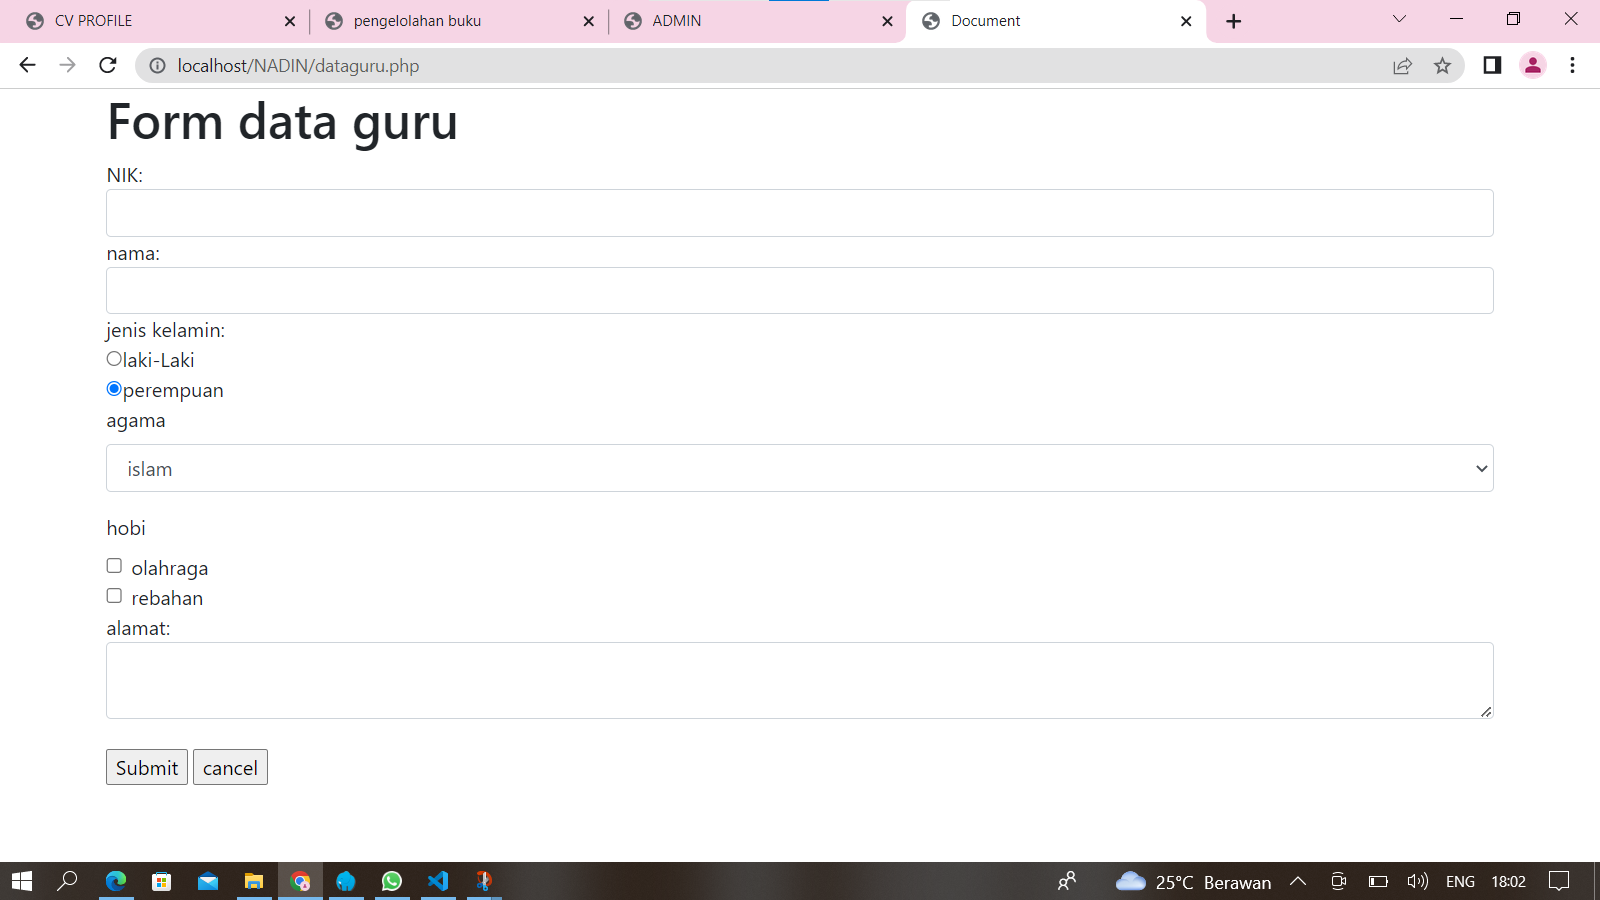Bookmark this page with the star icon
Image resolution: width=1600 pixels, height=900 pixels.
click(x=1442, y=66)
